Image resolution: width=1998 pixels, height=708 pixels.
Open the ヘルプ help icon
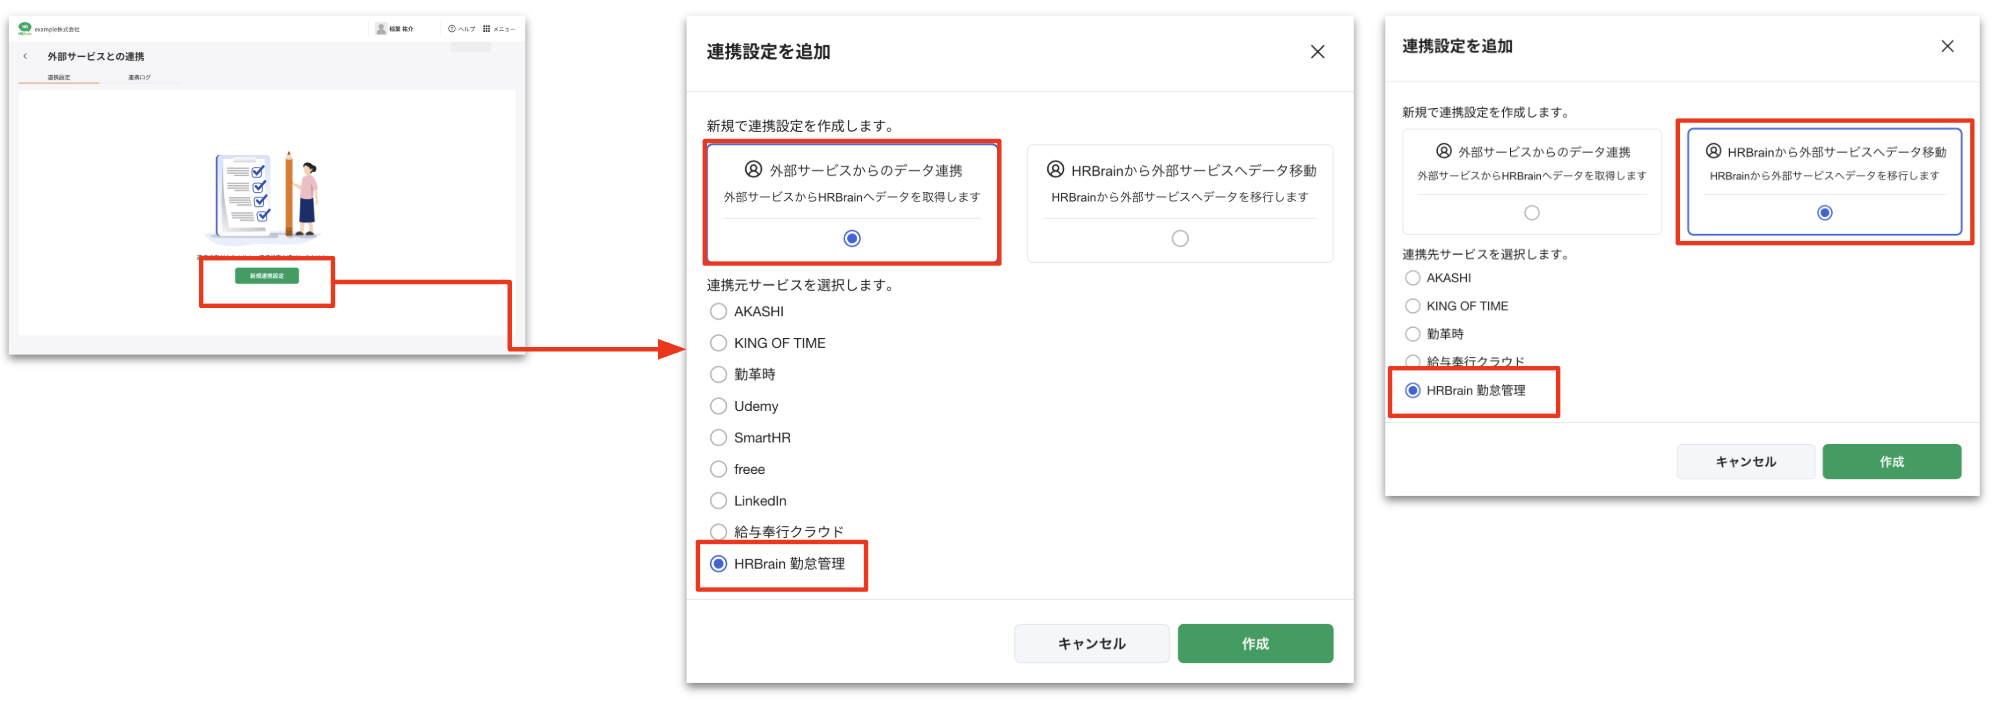tap(452, 29)
